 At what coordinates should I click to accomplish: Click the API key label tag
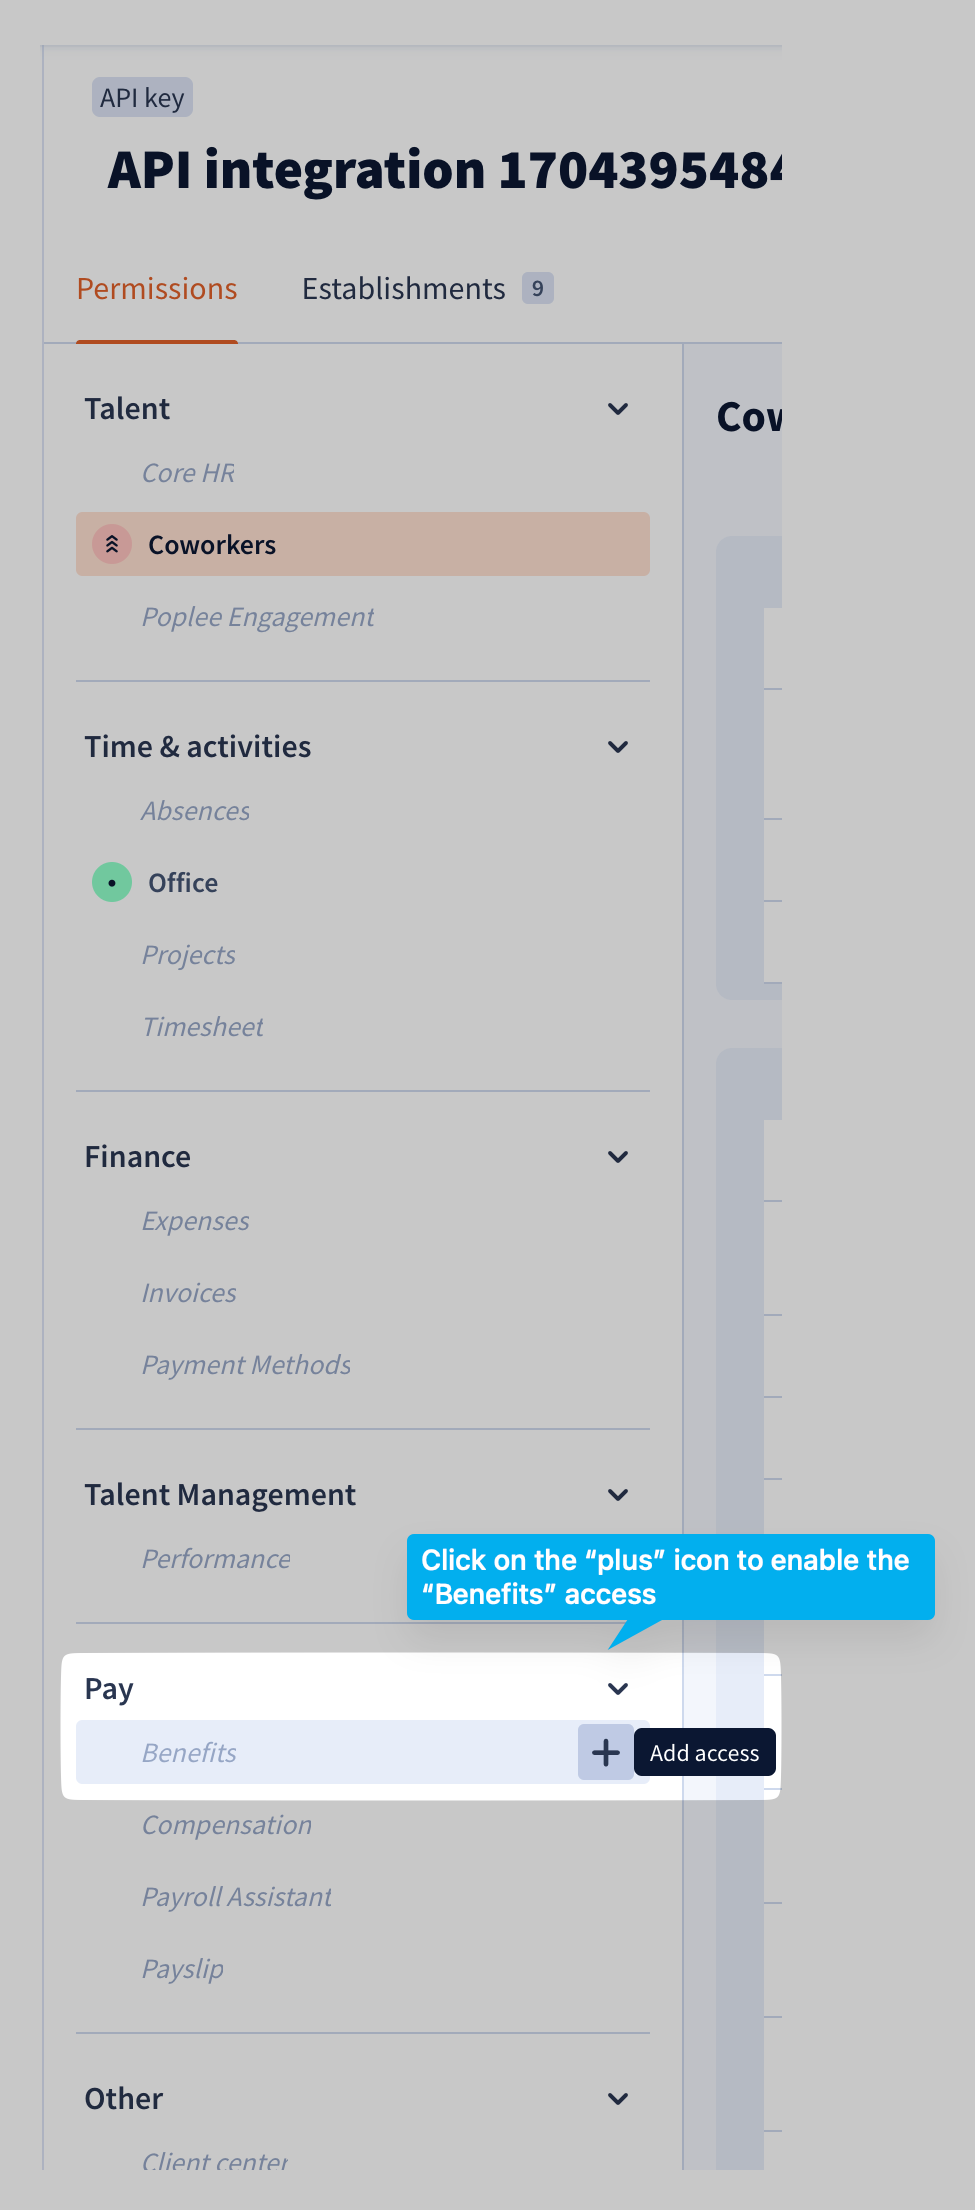pos(142,98)
